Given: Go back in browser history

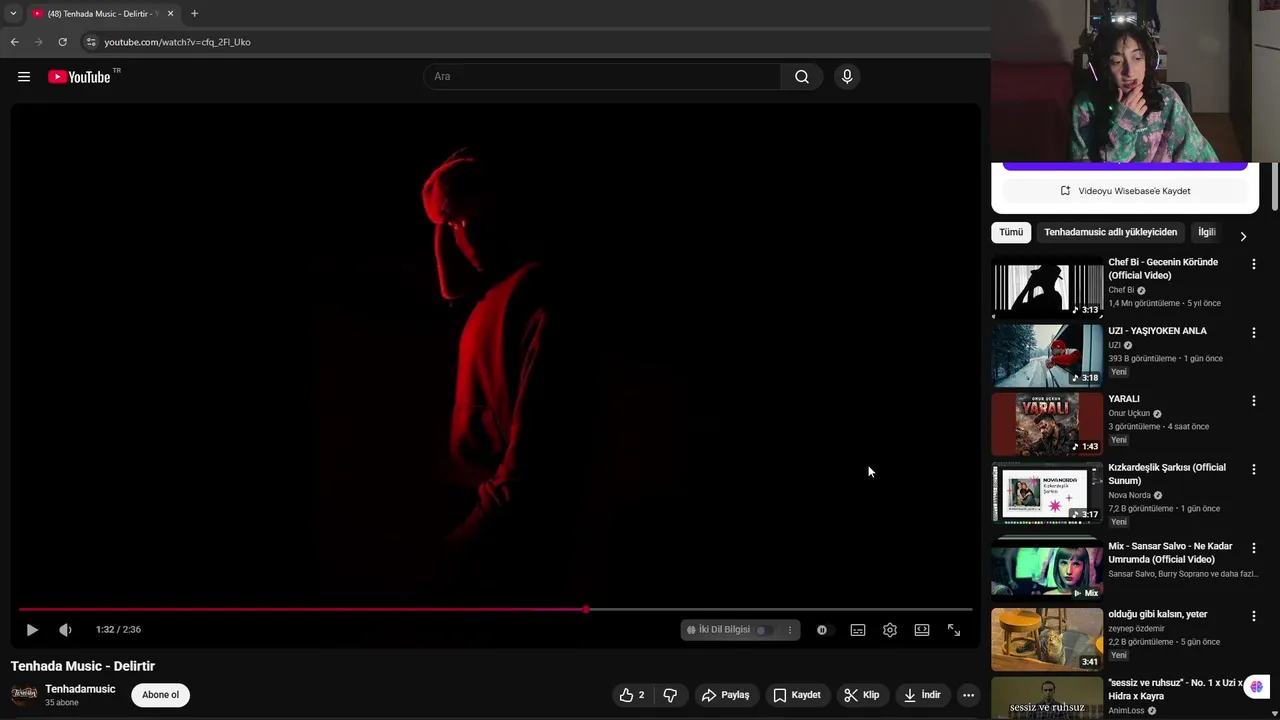Looking at the screenshot, I should [14, 42].
